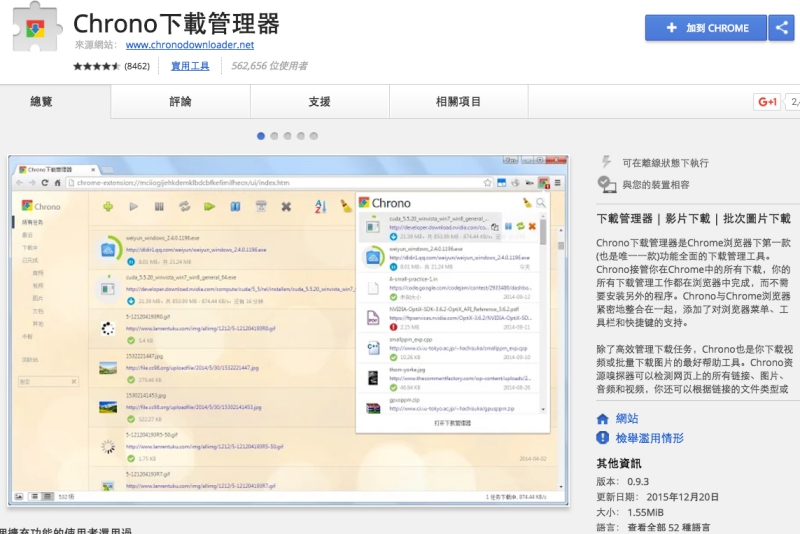
Task: Select the first carousel dot
Action: point(262,135)
